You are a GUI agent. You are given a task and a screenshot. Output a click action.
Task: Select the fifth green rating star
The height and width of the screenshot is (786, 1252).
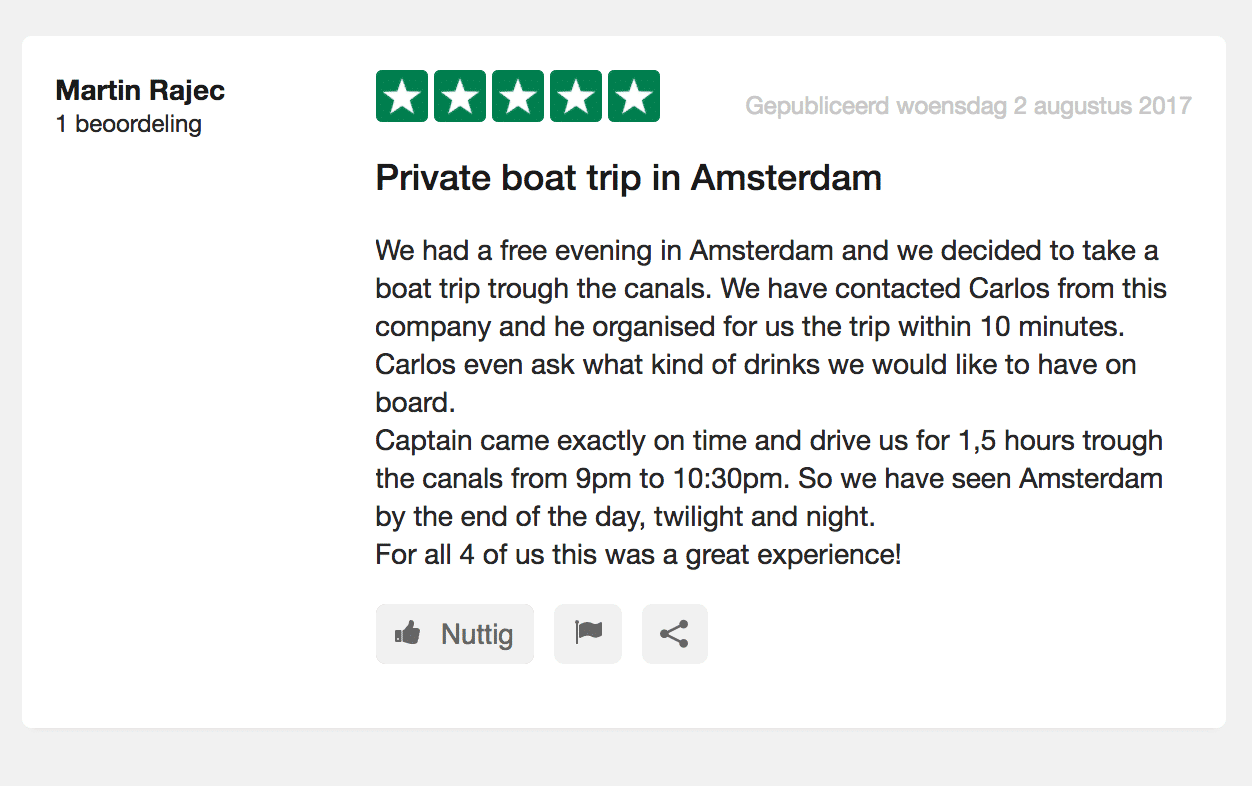pos(634,97)
